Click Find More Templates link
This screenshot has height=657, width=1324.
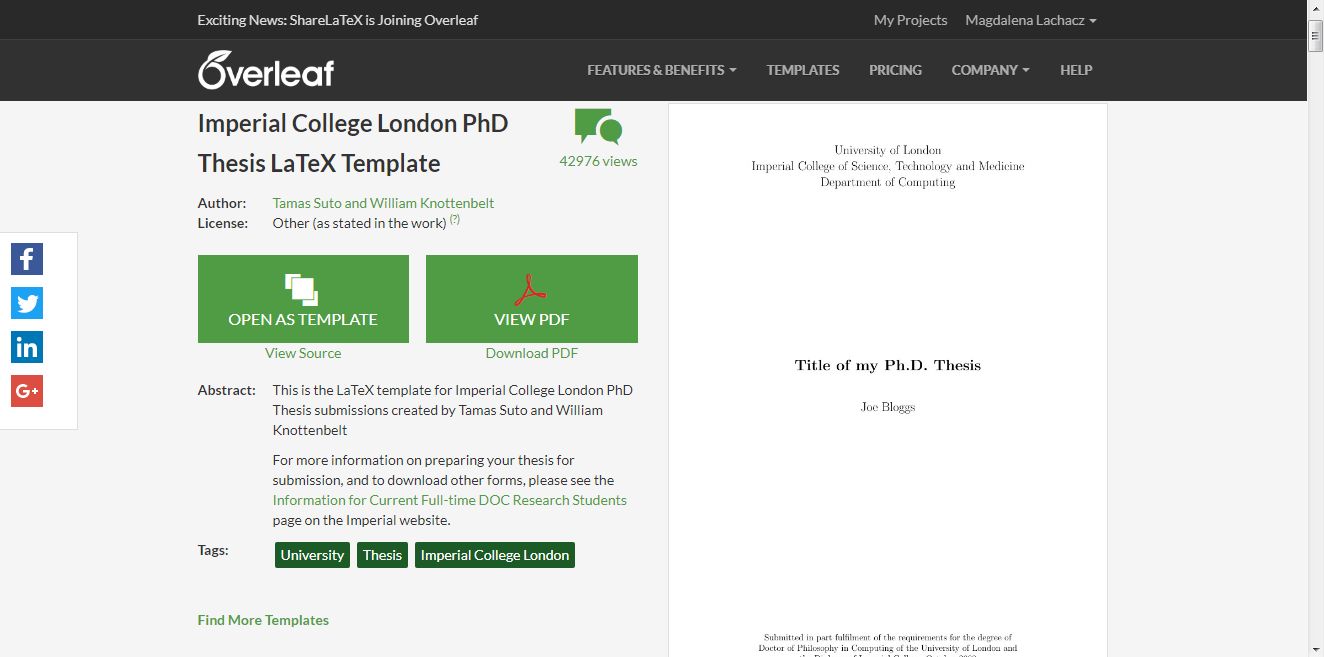click(263, 620)
